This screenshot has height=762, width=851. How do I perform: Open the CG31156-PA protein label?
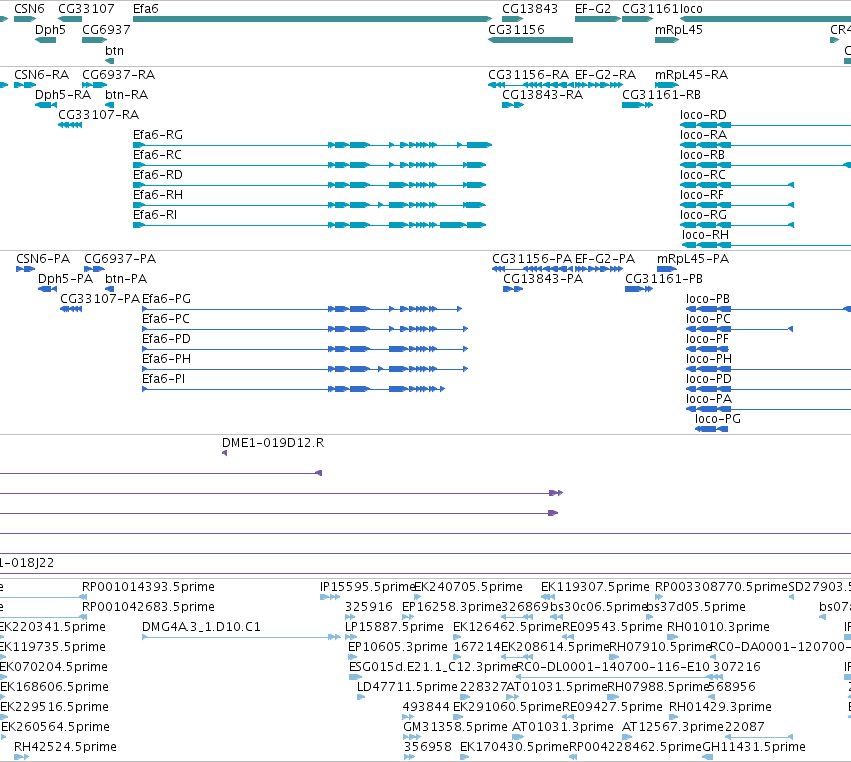tap(532, 258)
